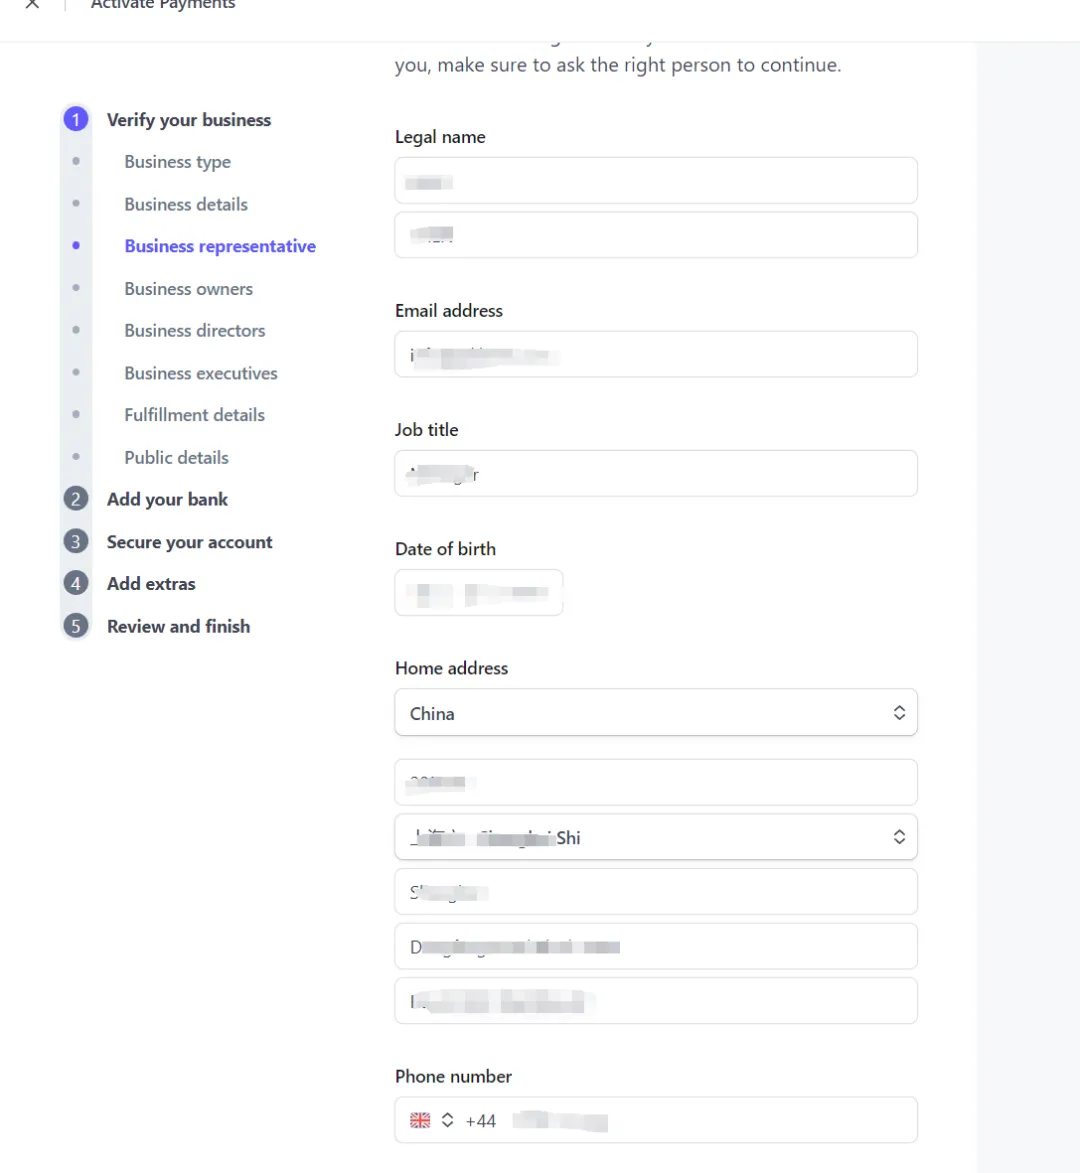Image resolution: width=1080 pixels, height=1173 pixels.
Task: Click the Job title input field
Action: pyautogui.click(x=656, y=474)
